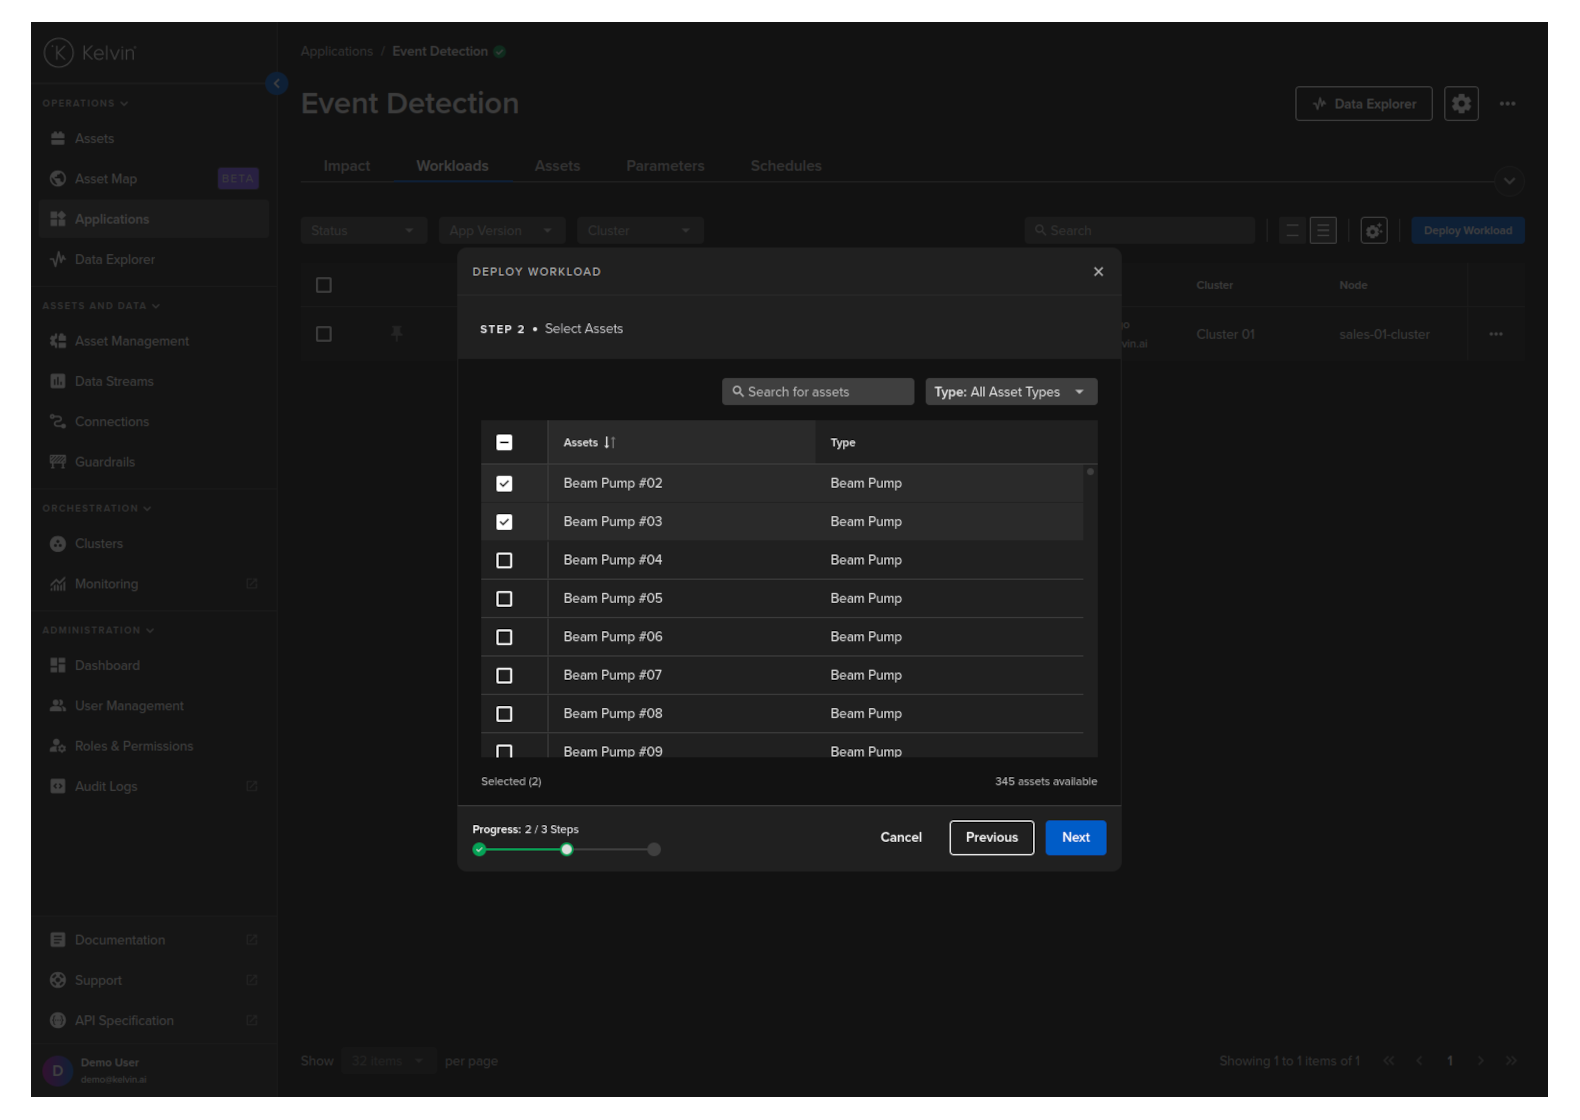The width and height of the screenshot is (1580, 1120).
Task: Click the search magnifier icon in assets field
Action: [738, 392]
